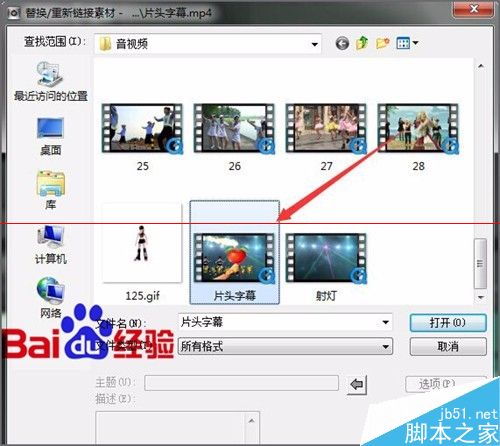Open the view menu icon
500x446 pixels.
407,43
